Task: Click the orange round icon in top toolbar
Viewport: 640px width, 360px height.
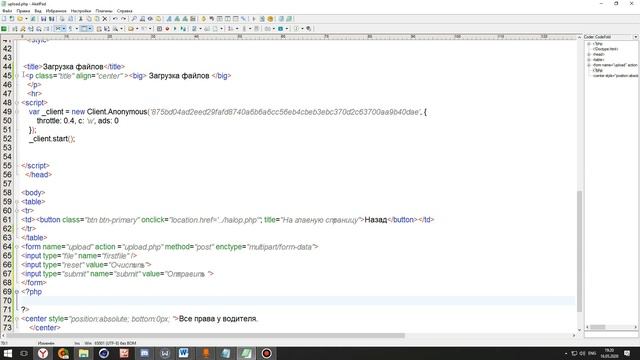Action: [270, 19]
